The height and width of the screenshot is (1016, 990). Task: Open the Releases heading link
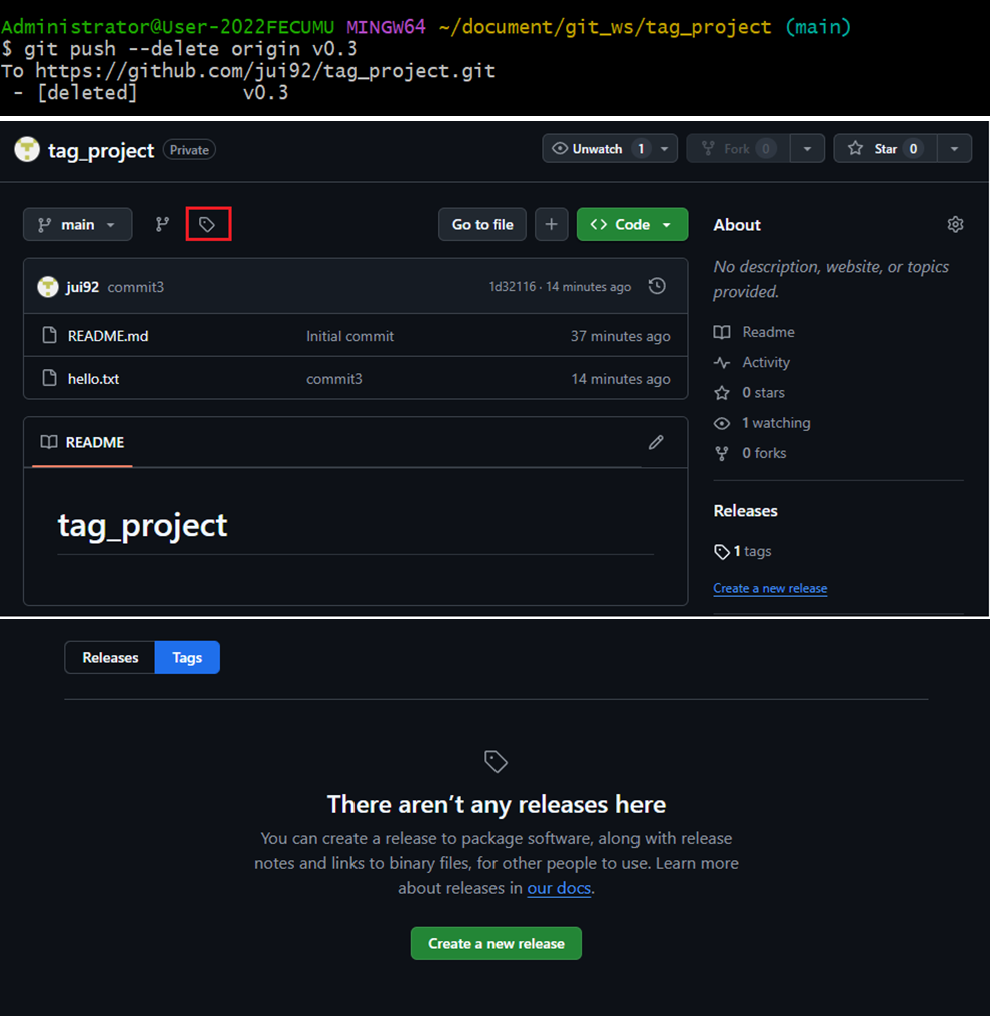pyautogui.click(x=745, y=511)
